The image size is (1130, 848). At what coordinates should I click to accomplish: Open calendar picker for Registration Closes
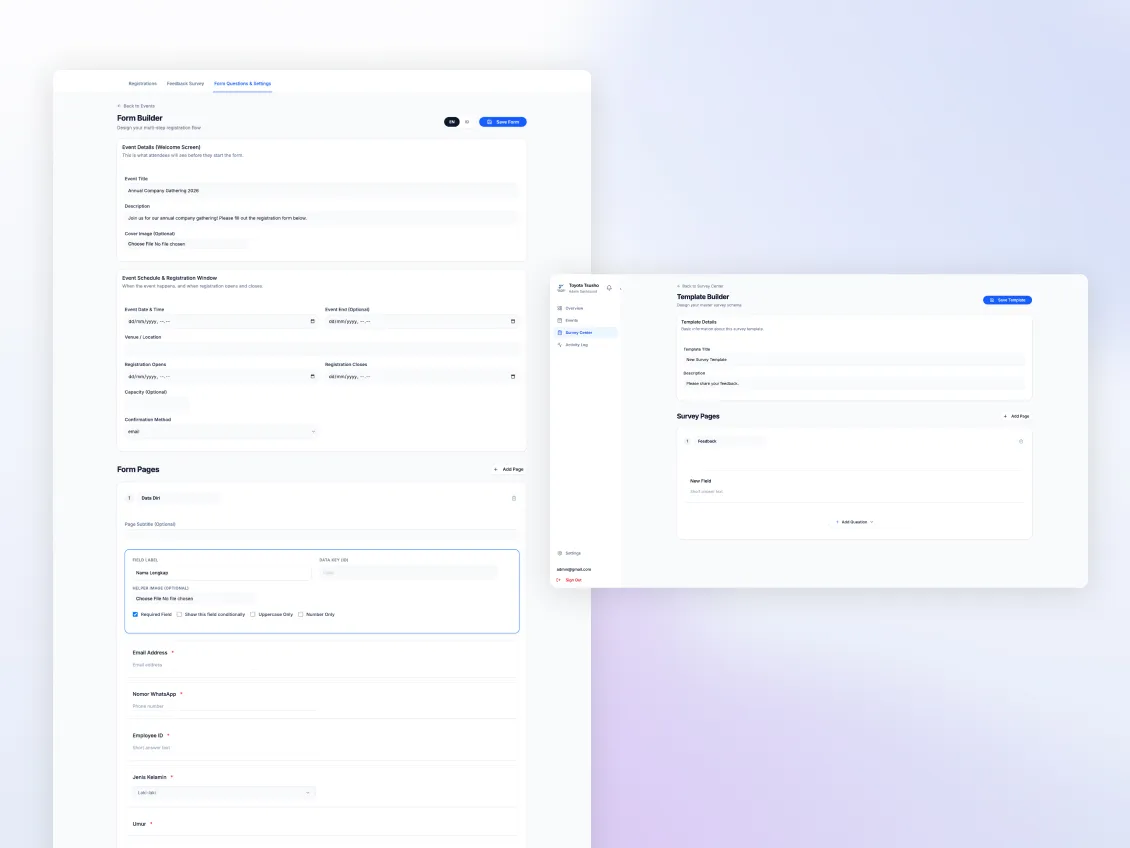point(513,376)
